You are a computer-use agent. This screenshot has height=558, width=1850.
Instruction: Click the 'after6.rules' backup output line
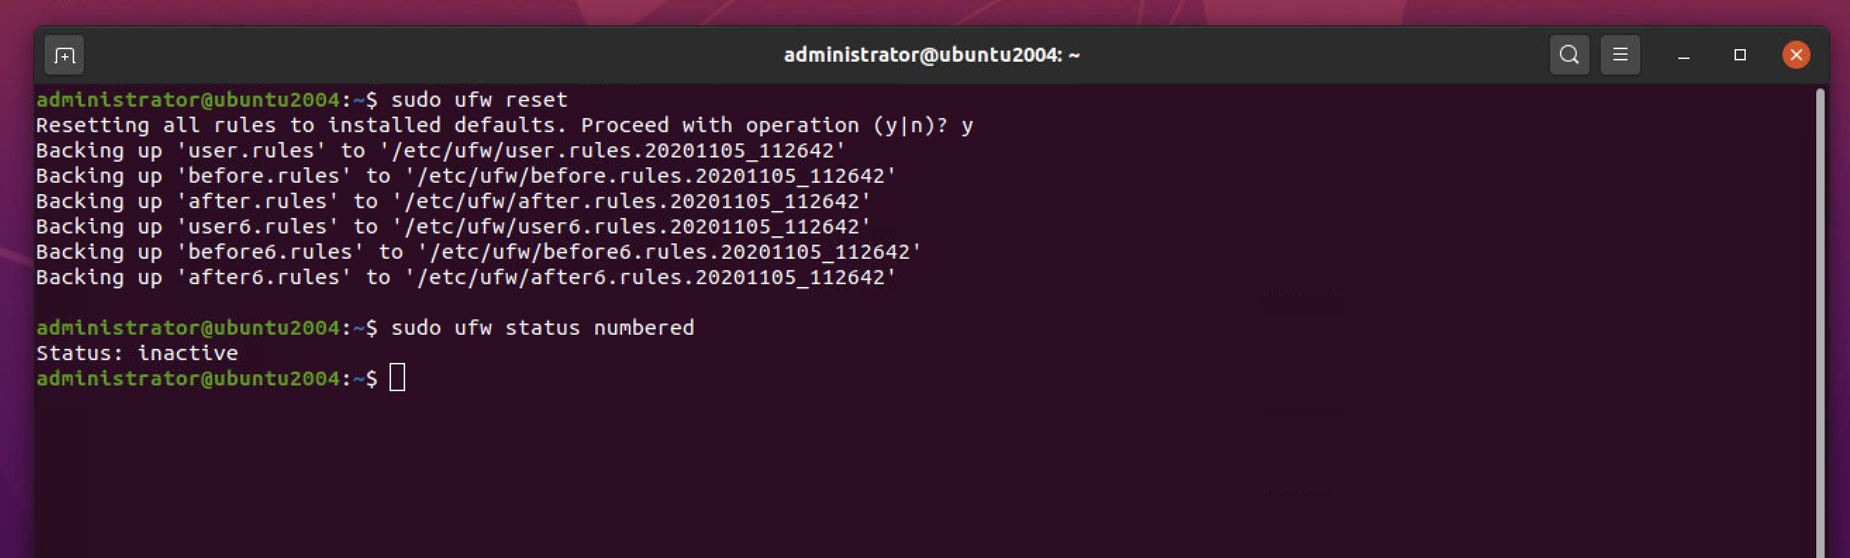[466, 277]
